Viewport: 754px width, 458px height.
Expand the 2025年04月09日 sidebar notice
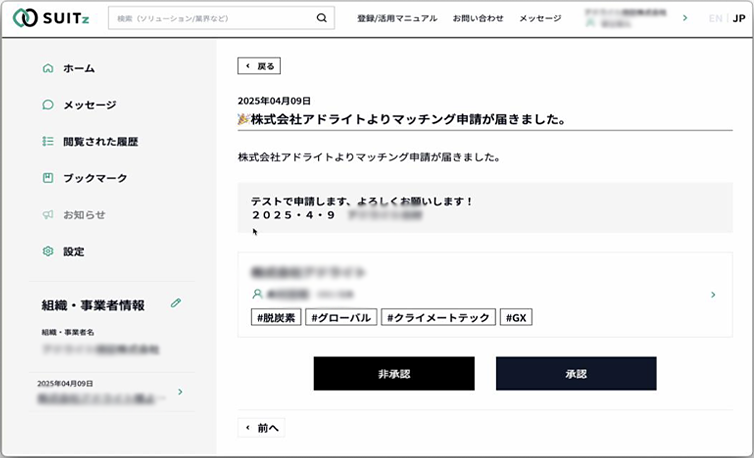[x=180, y=392]
